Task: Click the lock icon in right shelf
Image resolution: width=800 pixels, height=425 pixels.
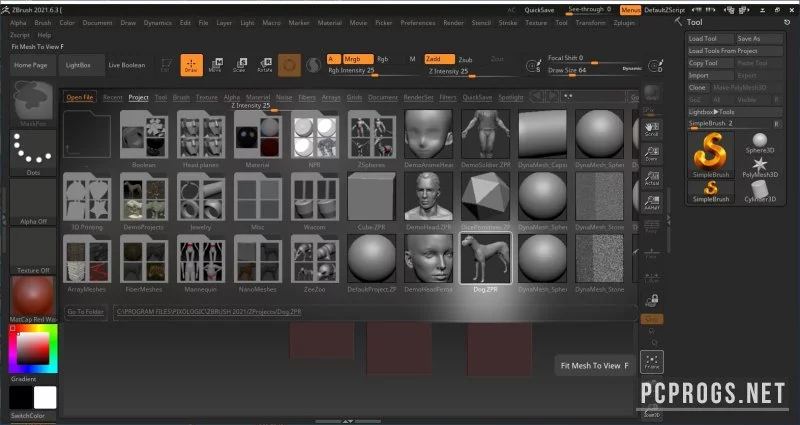Action: pyautogui.click(x=652, y=300)
